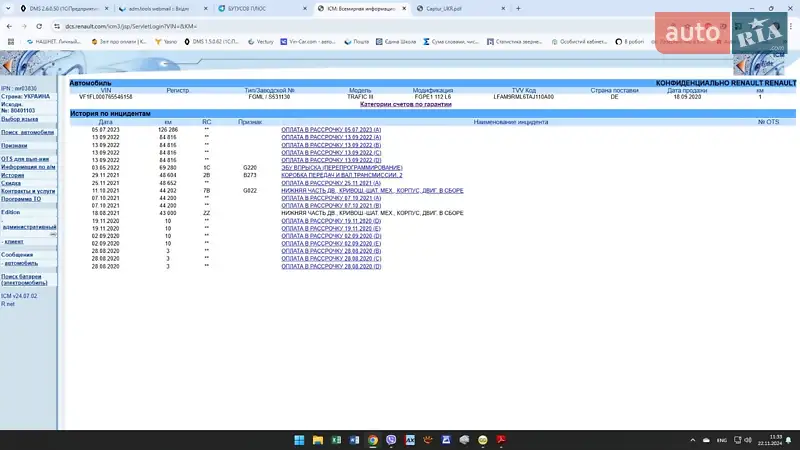Click Выбор языка sidebar link

pyautogui.click(x=19, y=119)
